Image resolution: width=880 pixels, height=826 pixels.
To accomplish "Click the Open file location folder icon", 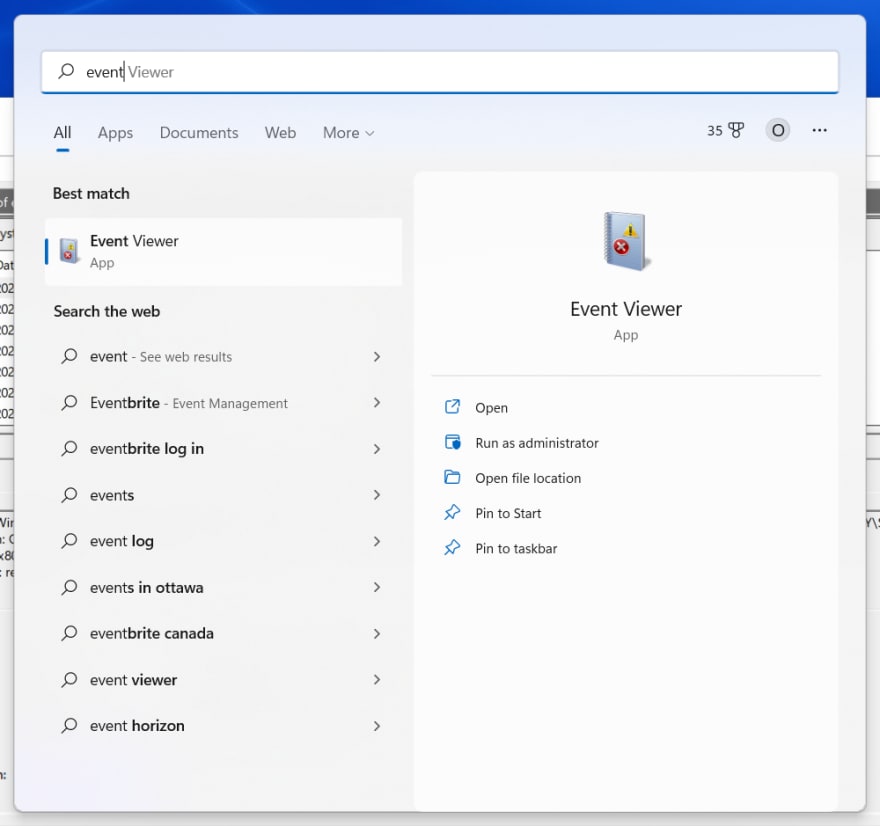I will pos(452,478).
